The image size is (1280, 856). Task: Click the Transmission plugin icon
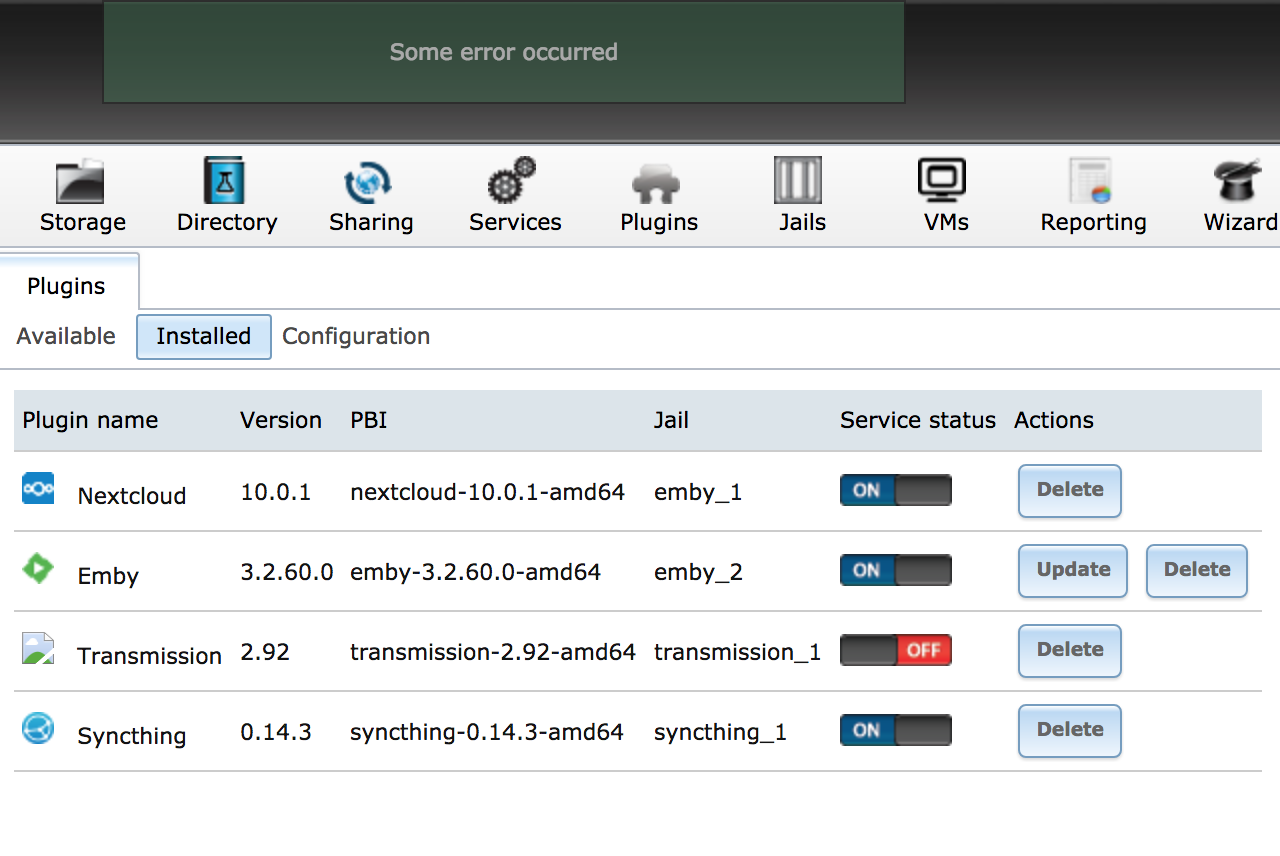[38, 648]
